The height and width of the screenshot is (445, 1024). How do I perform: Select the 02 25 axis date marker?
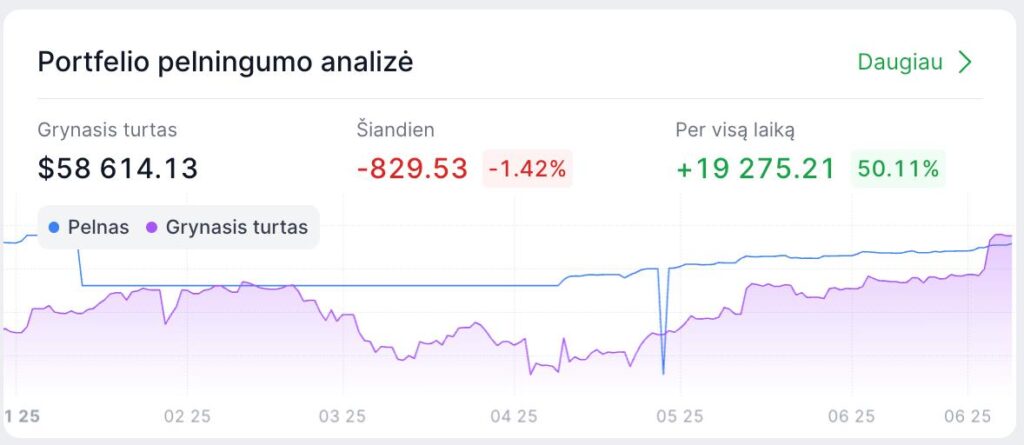[x=187, y=415]
